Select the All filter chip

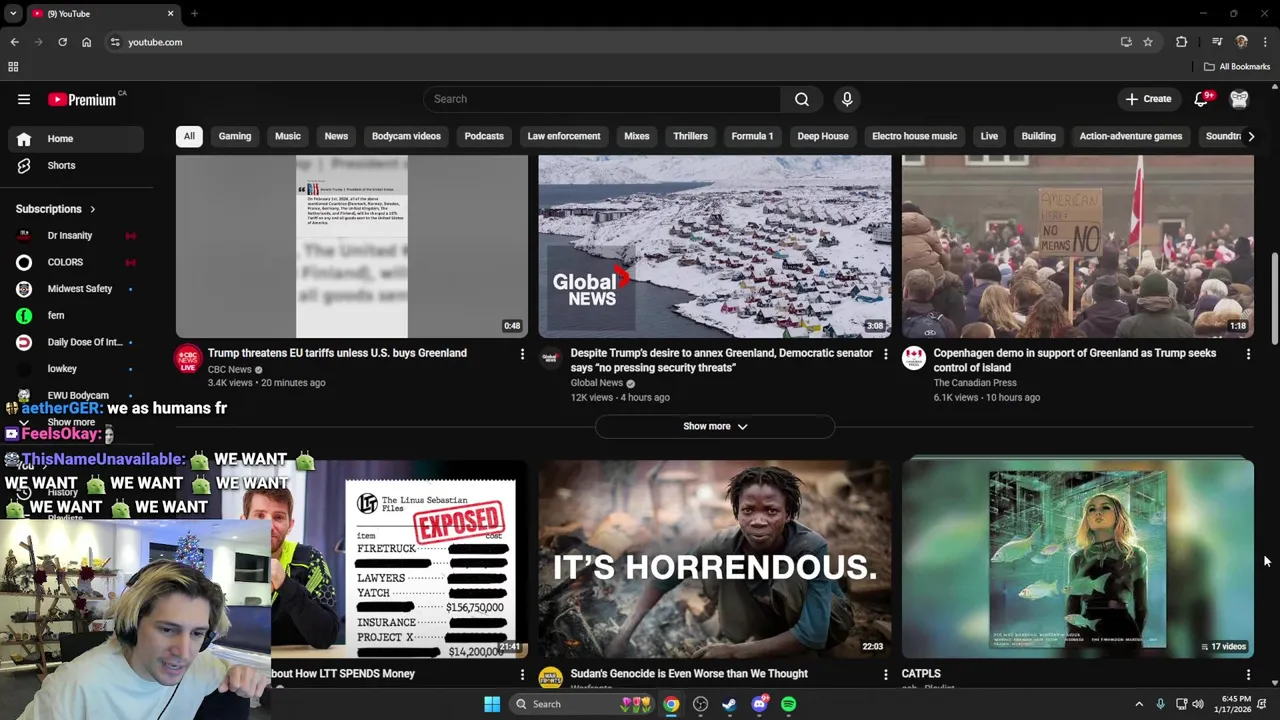pyautogui.click(x=189, y=136)
